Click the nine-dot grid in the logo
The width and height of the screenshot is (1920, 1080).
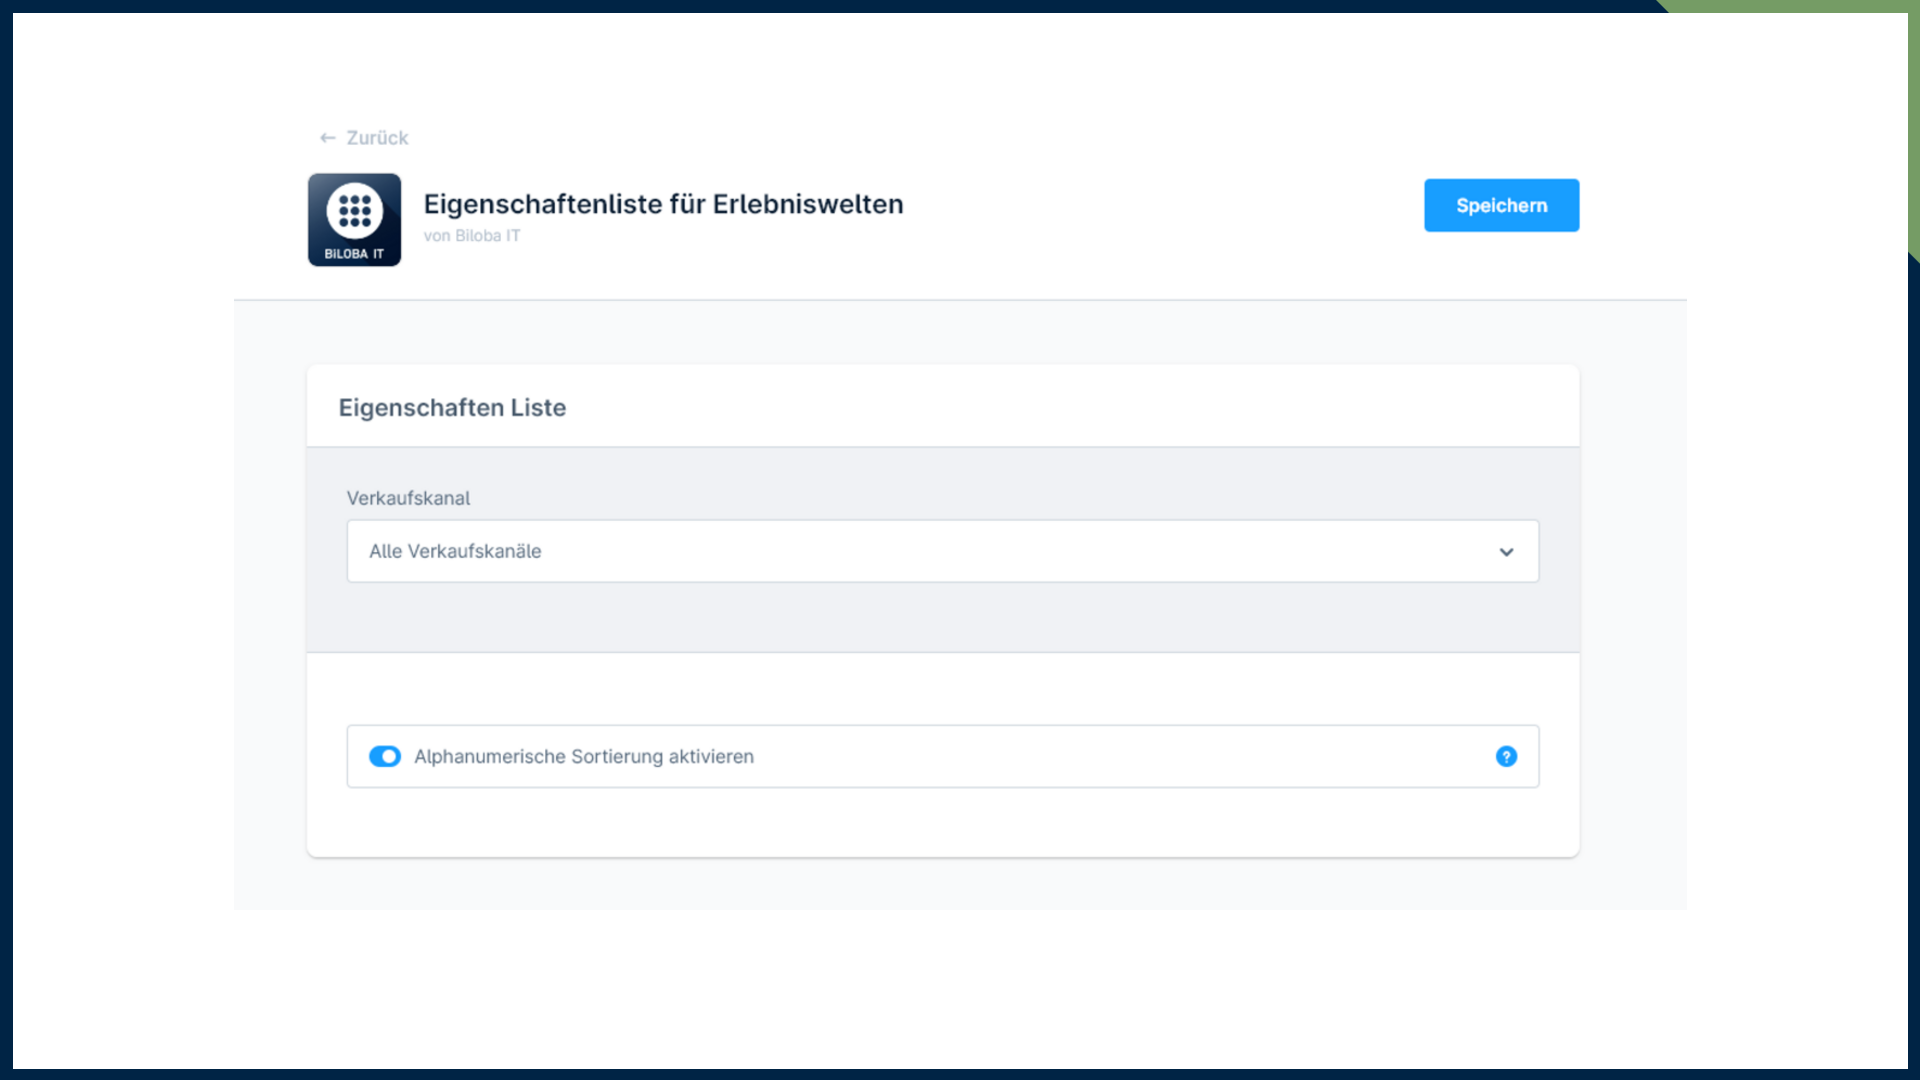tap(354, 210)
